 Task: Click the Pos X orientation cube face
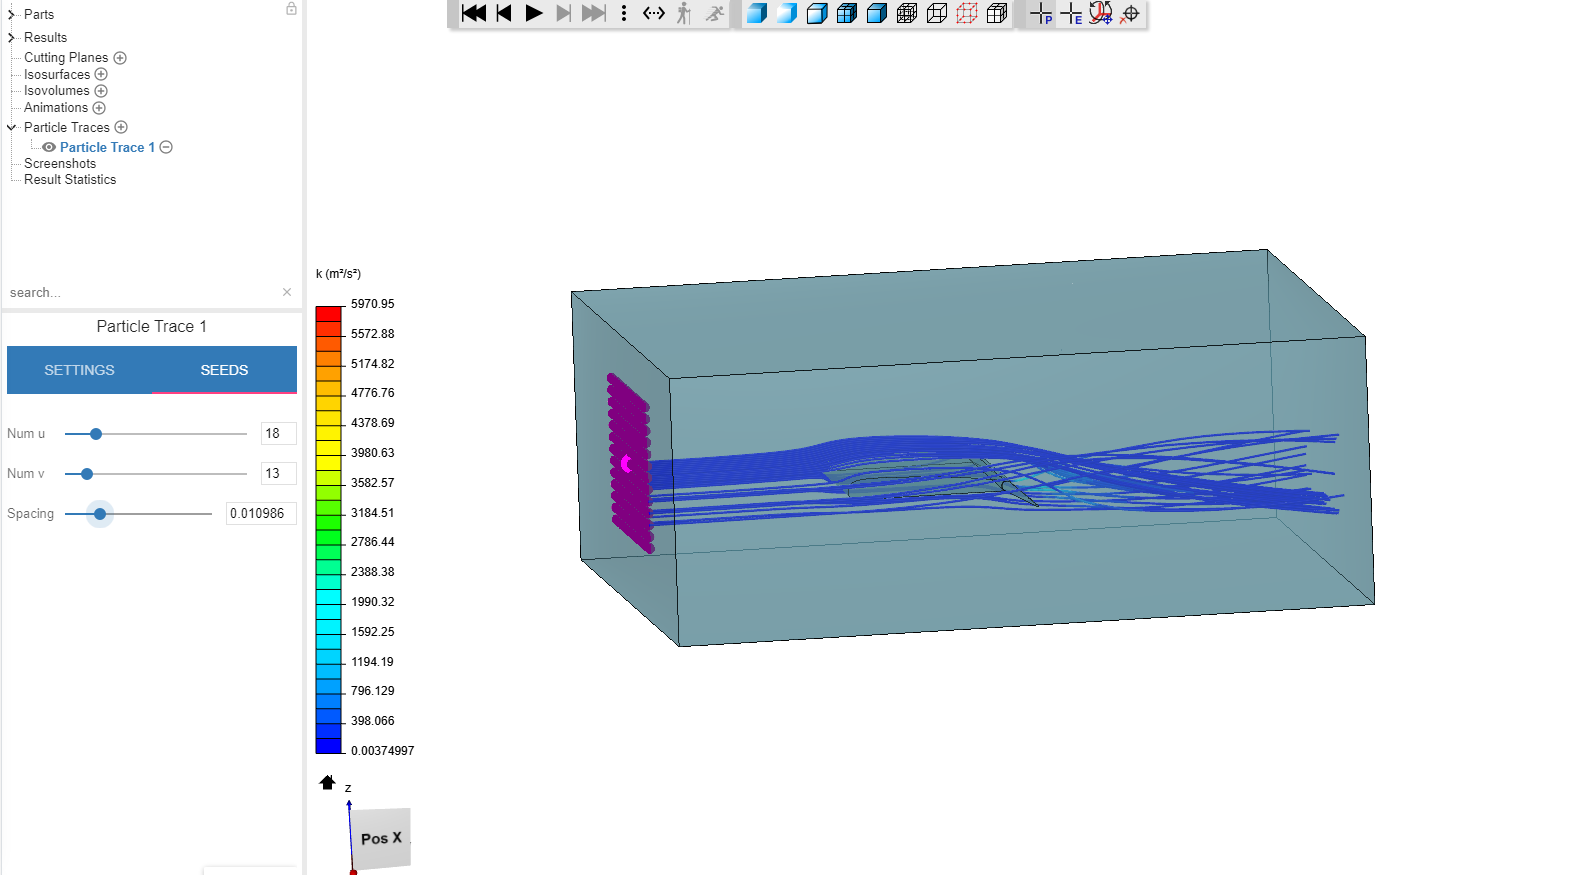click(381, 838)
